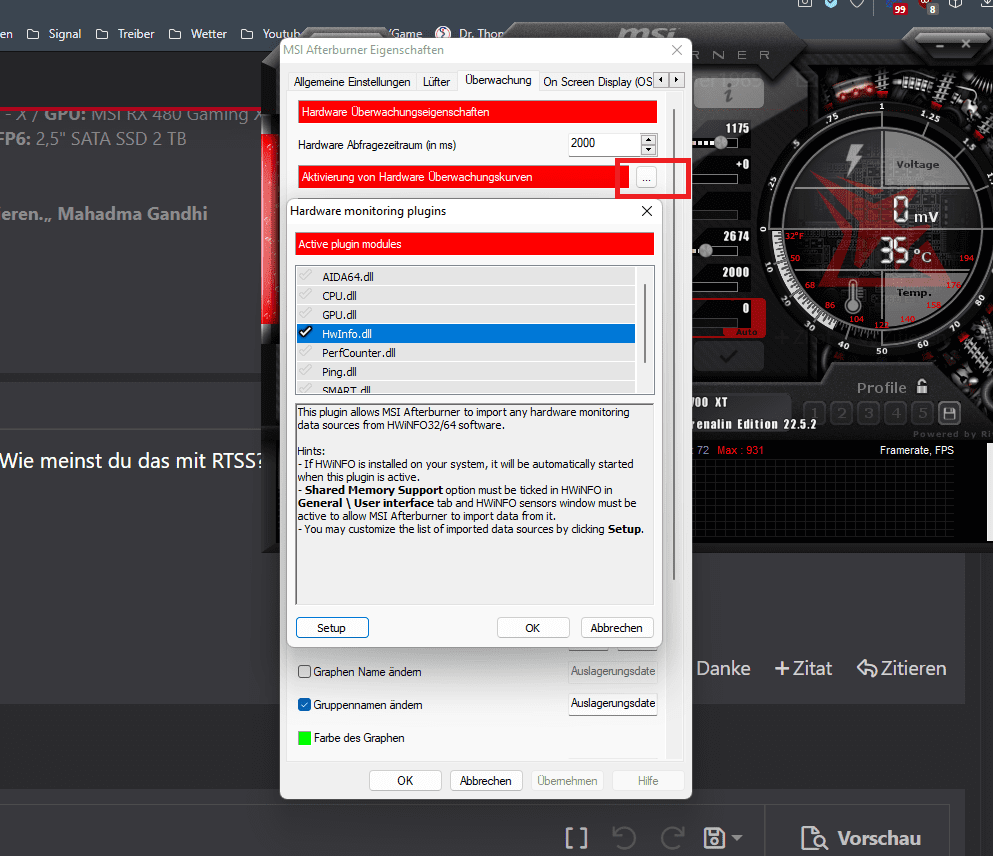Click the Gruppennamen "Auslagerungsdate" text field
The width and height of the screenshot is (993, 856).
(613, 703)
